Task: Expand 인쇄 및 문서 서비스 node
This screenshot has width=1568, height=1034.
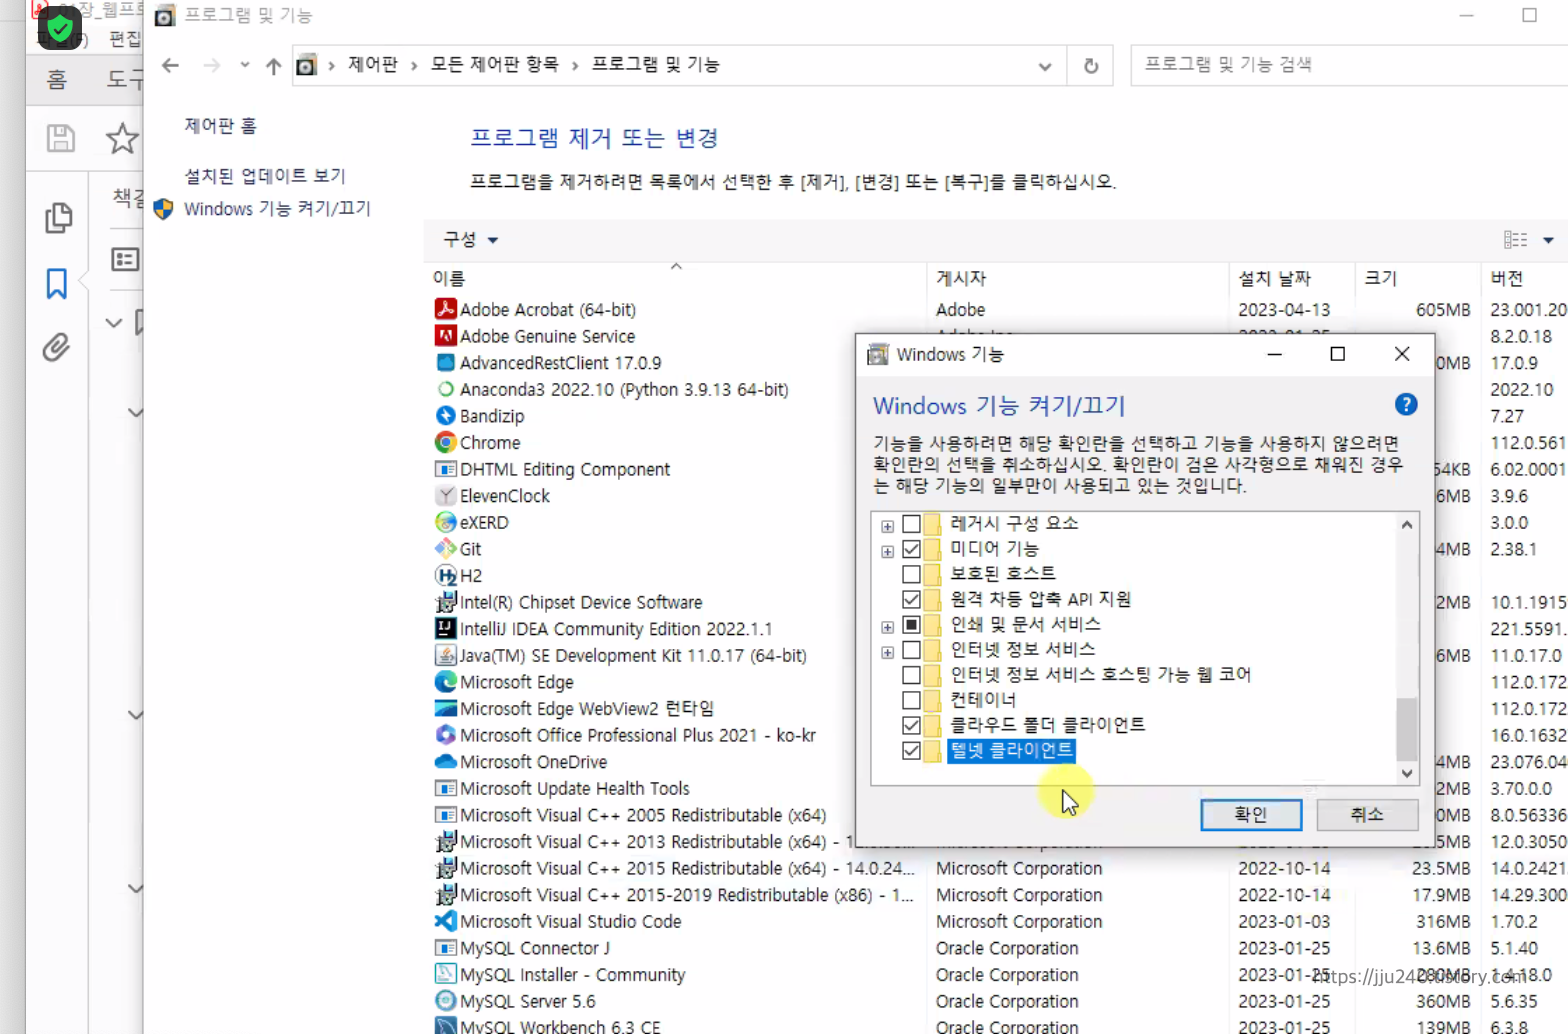Action: coord(887,627)
